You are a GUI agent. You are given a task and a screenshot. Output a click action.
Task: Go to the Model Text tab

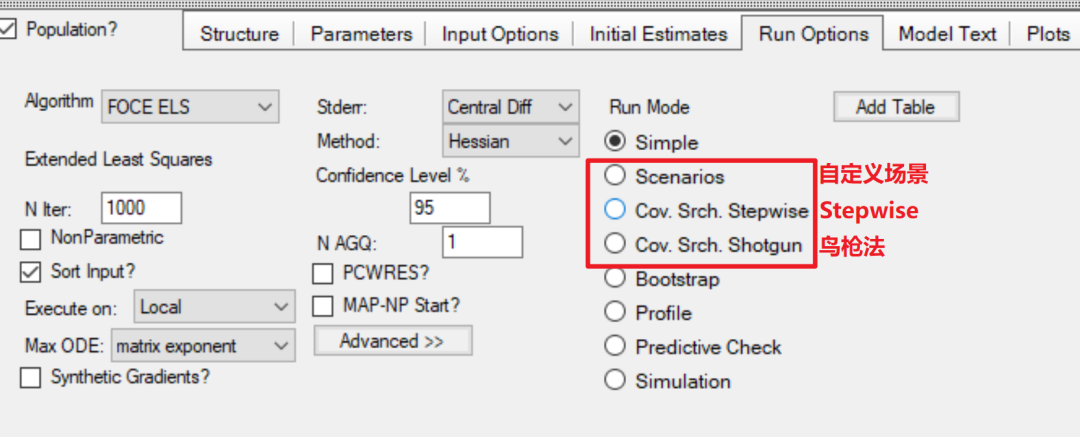947,34
